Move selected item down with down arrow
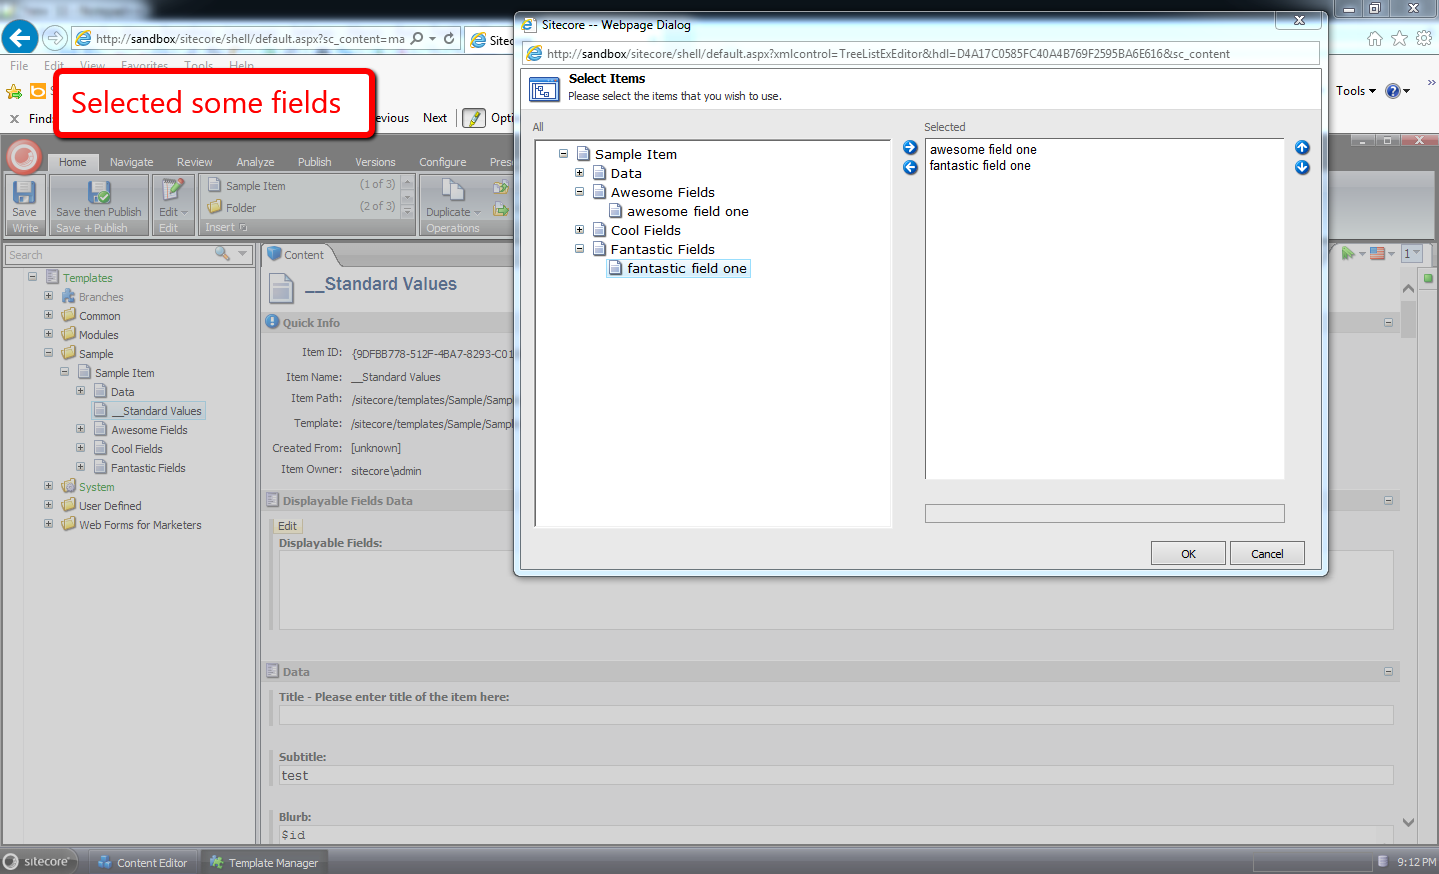This screenshot has height=874, width=1439. click(1302, 167)
